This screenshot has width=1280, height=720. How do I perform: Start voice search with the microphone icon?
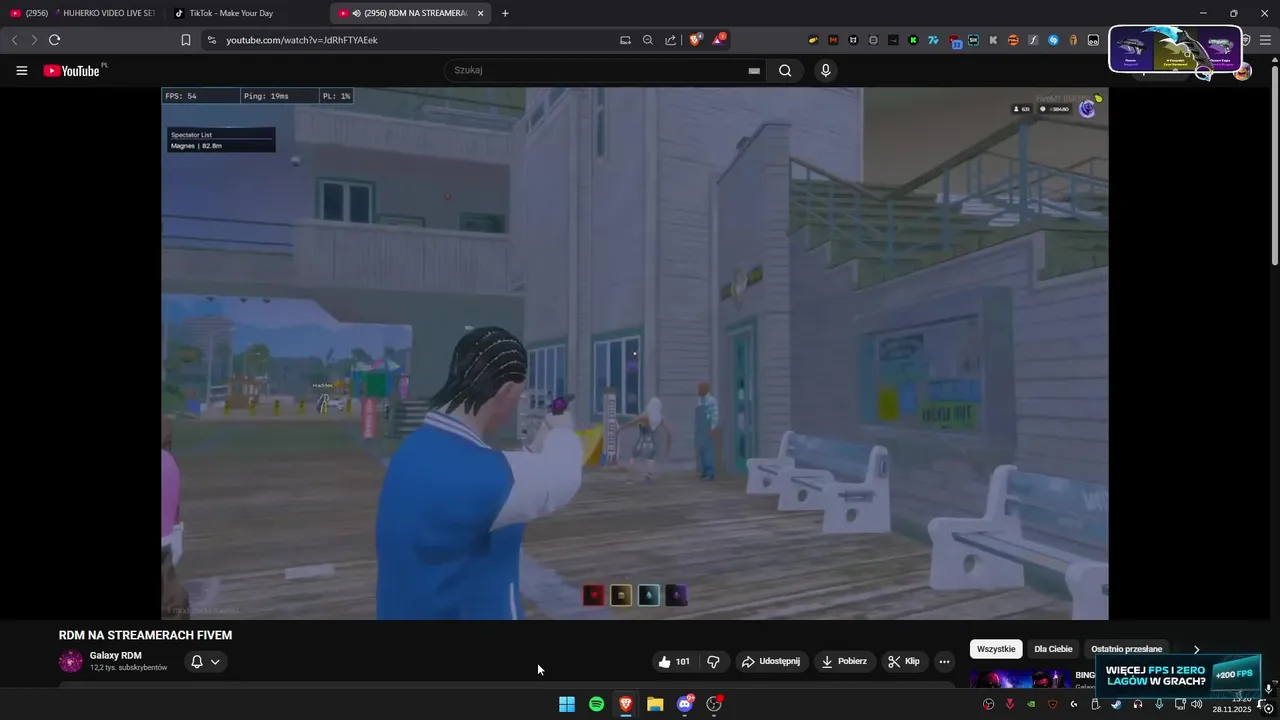coord(825,71)
